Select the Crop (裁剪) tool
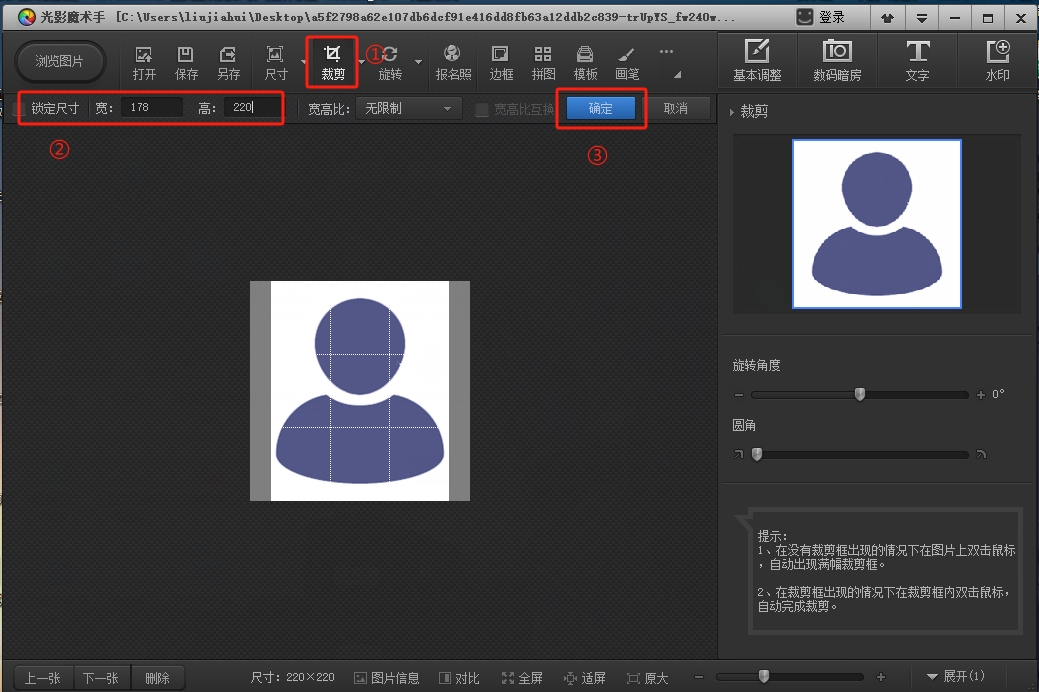The width and height of the screenshot is (1039, 692). 332,61
